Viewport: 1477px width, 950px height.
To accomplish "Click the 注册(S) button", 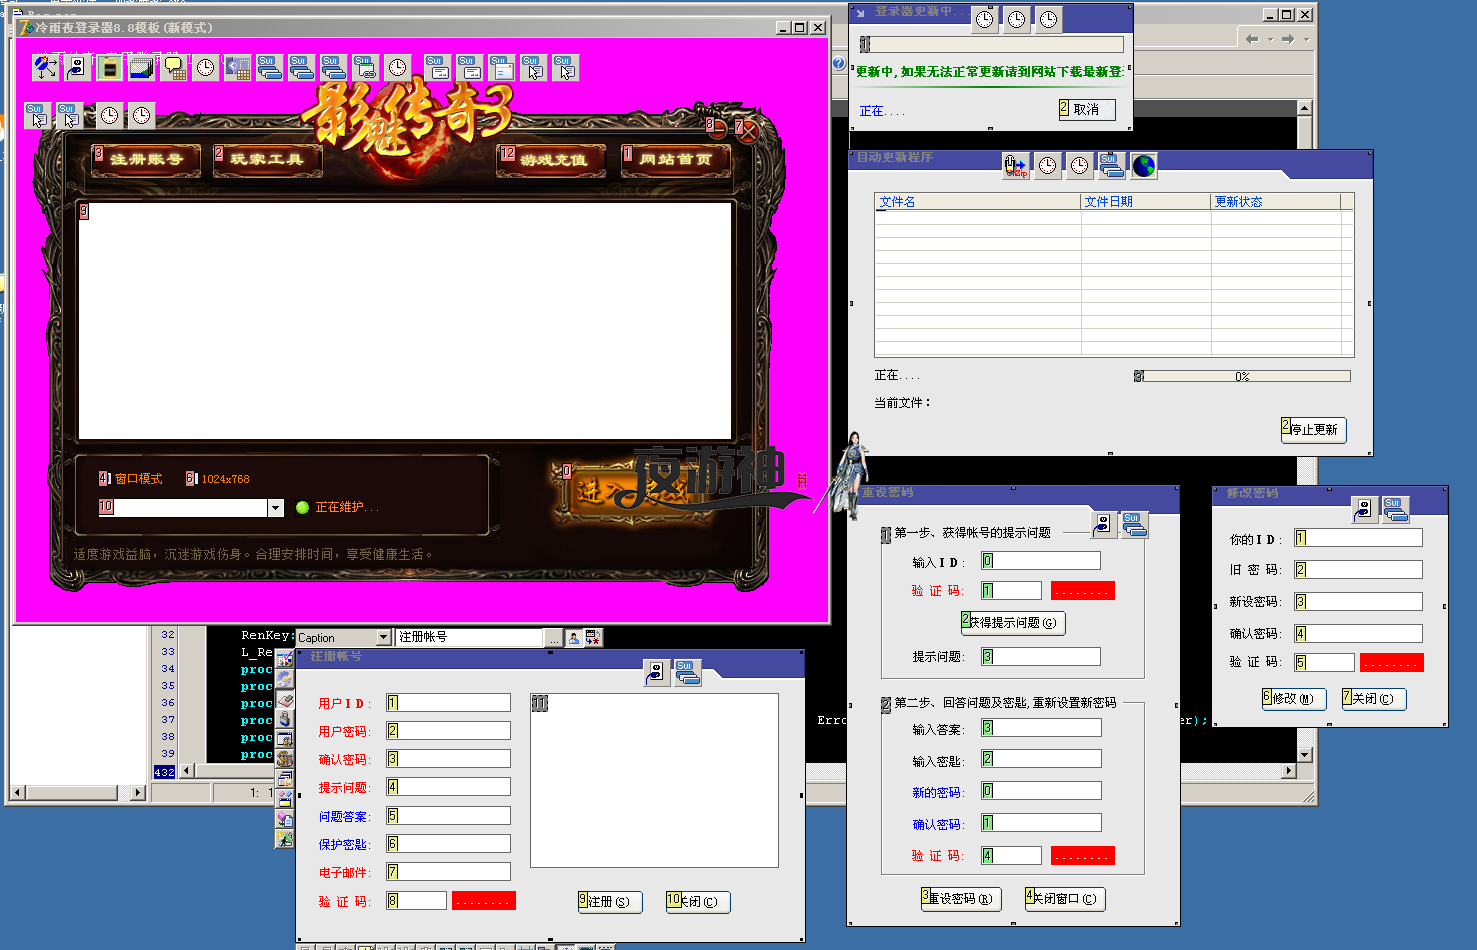I will click(610, 902).
